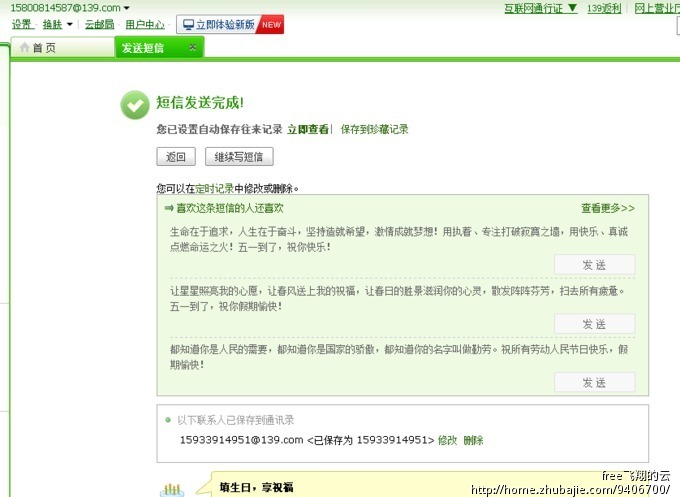Click 查看更多>> link
This screenshot has width=680, height=497.
pyautogui.click(x=608, y=208)
